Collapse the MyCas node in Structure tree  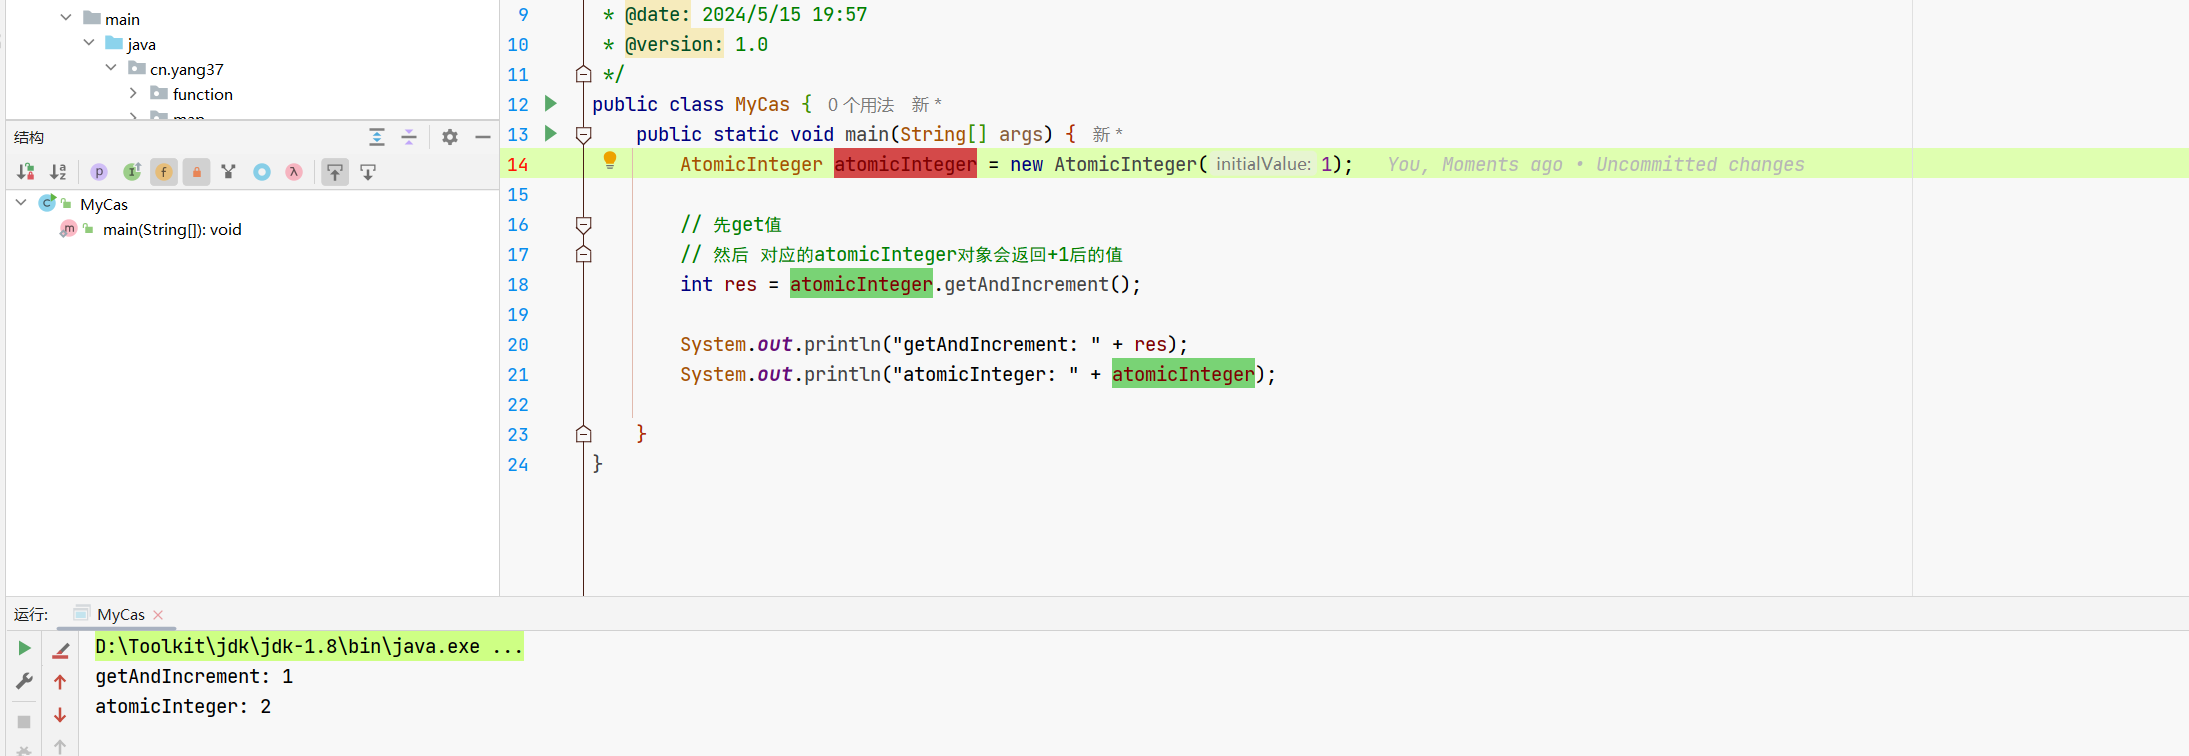21,203
